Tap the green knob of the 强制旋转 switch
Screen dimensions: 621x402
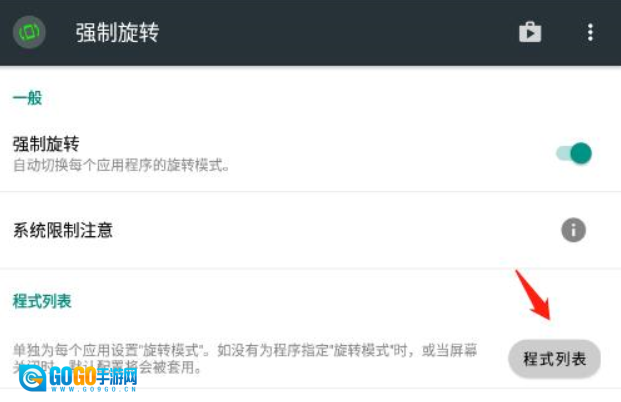tap(581, 153)
